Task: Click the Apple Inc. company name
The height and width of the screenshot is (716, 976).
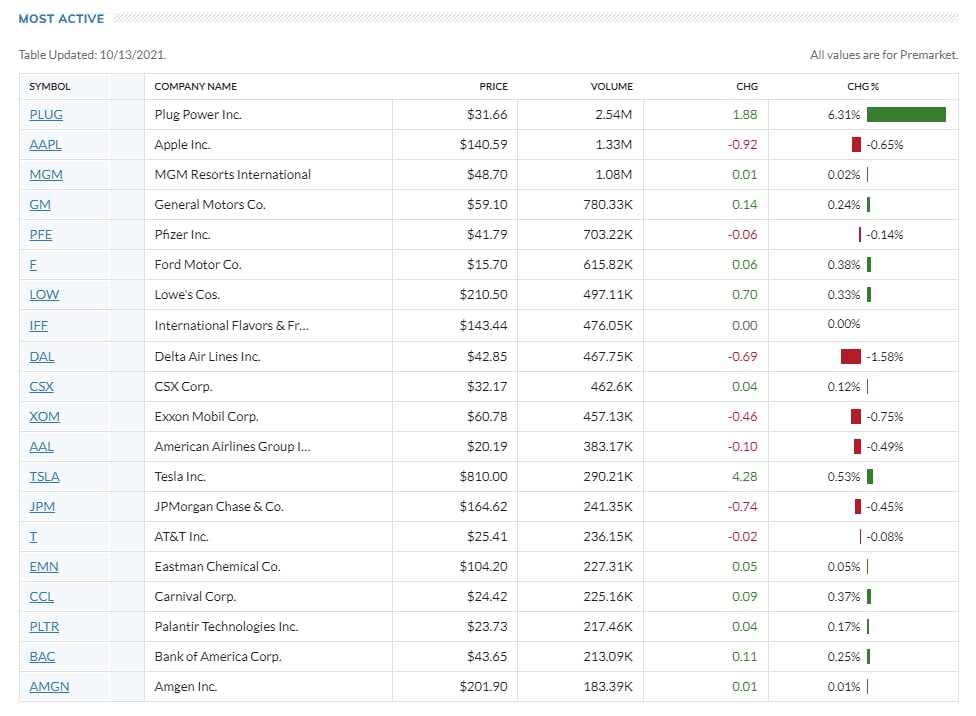Action: coord(182,144)
